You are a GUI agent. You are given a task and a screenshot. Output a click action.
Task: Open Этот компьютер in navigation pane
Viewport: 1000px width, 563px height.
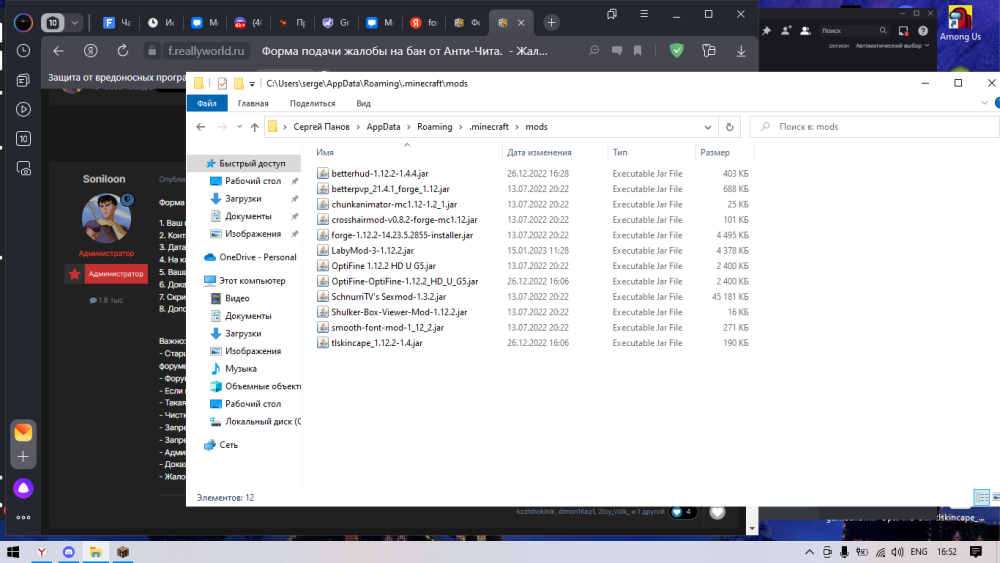click(x=252, y=281)
